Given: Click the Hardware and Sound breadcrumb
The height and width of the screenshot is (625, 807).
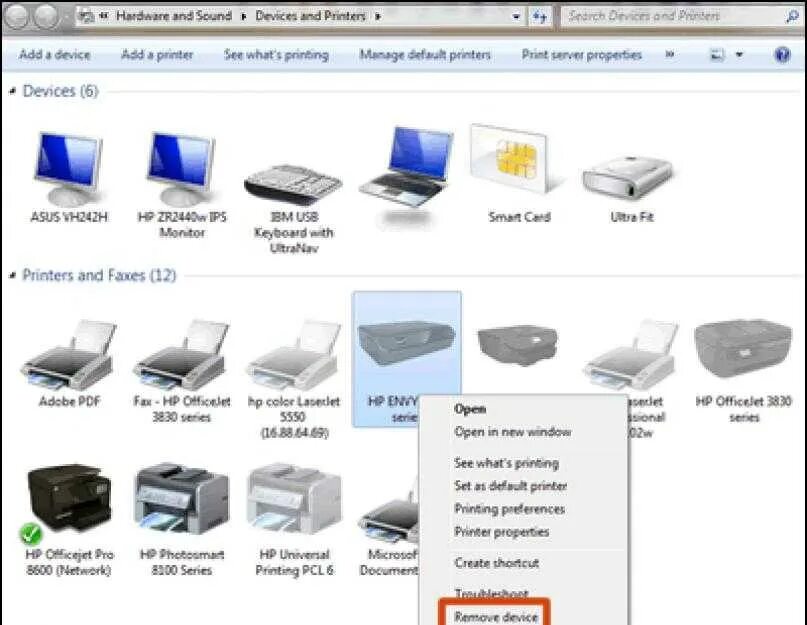Looking at the screenshot, I should [174, 16].
